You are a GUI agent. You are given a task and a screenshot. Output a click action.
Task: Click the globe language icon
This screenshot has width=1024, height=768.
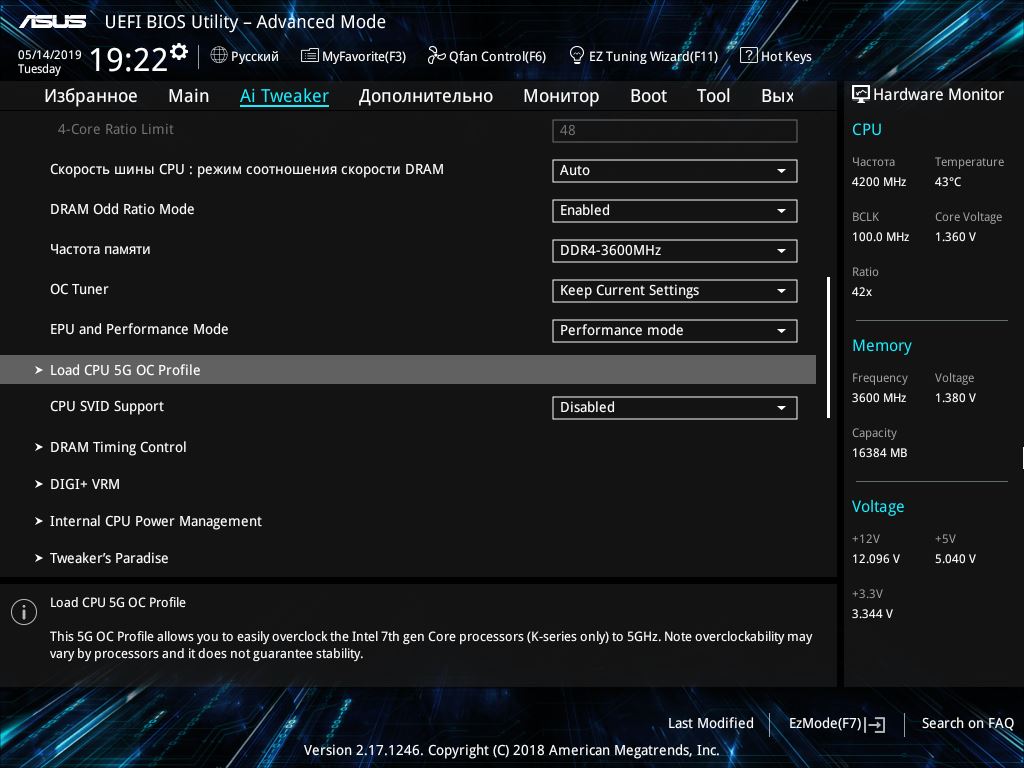[x=219, y=56]
